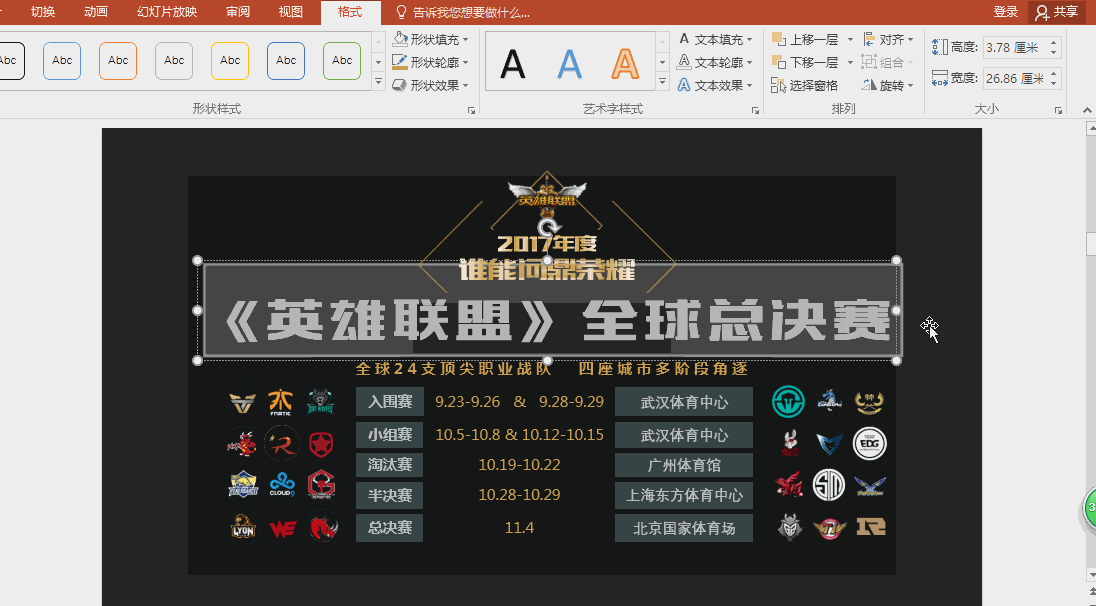Click the Cloud9 team logo
The width and height of the screenshot is (1096, 606).
(x=282, y=484)
